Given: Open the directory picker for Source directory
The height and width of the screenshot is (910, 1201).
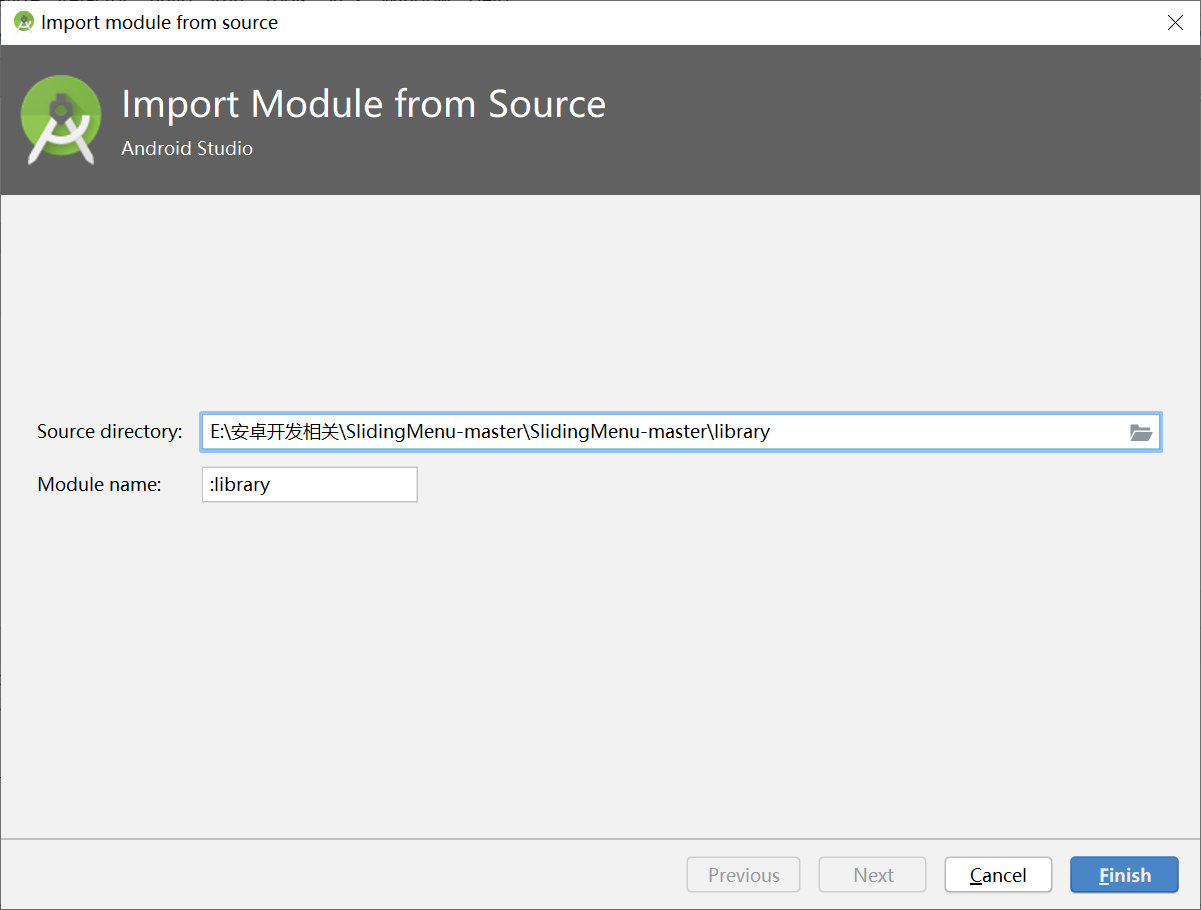Looking at the screenshot, I should [1140, 432].
